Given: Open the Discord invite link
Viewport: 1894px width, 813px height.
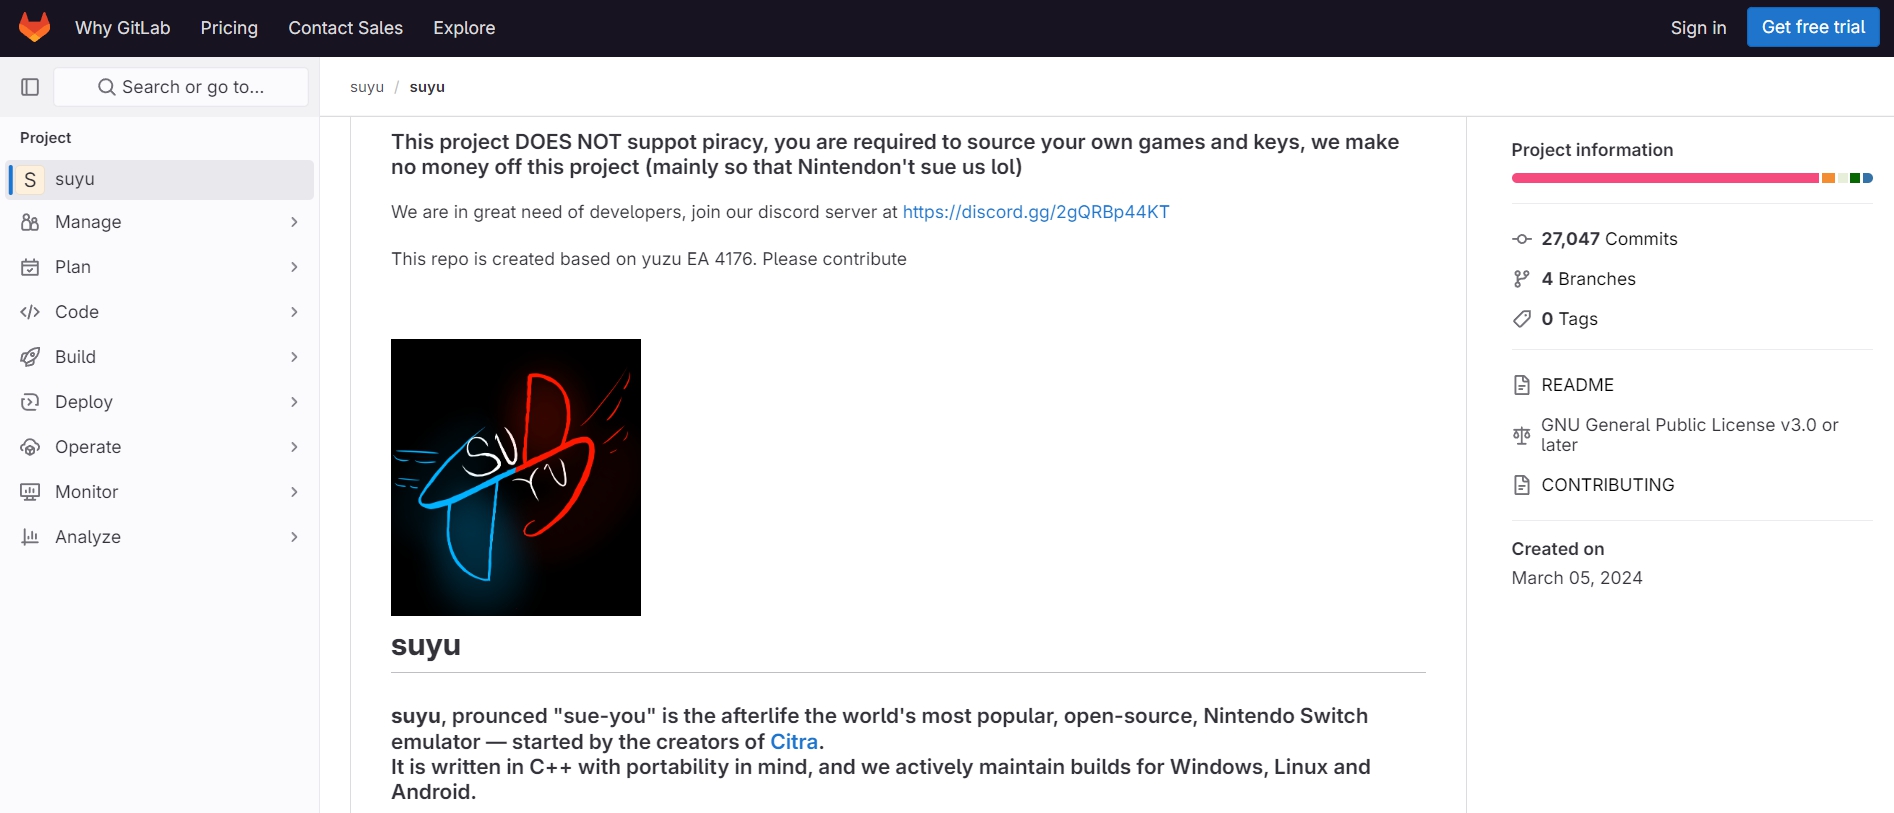Looking at the screenshot, I should point(1036,212).
